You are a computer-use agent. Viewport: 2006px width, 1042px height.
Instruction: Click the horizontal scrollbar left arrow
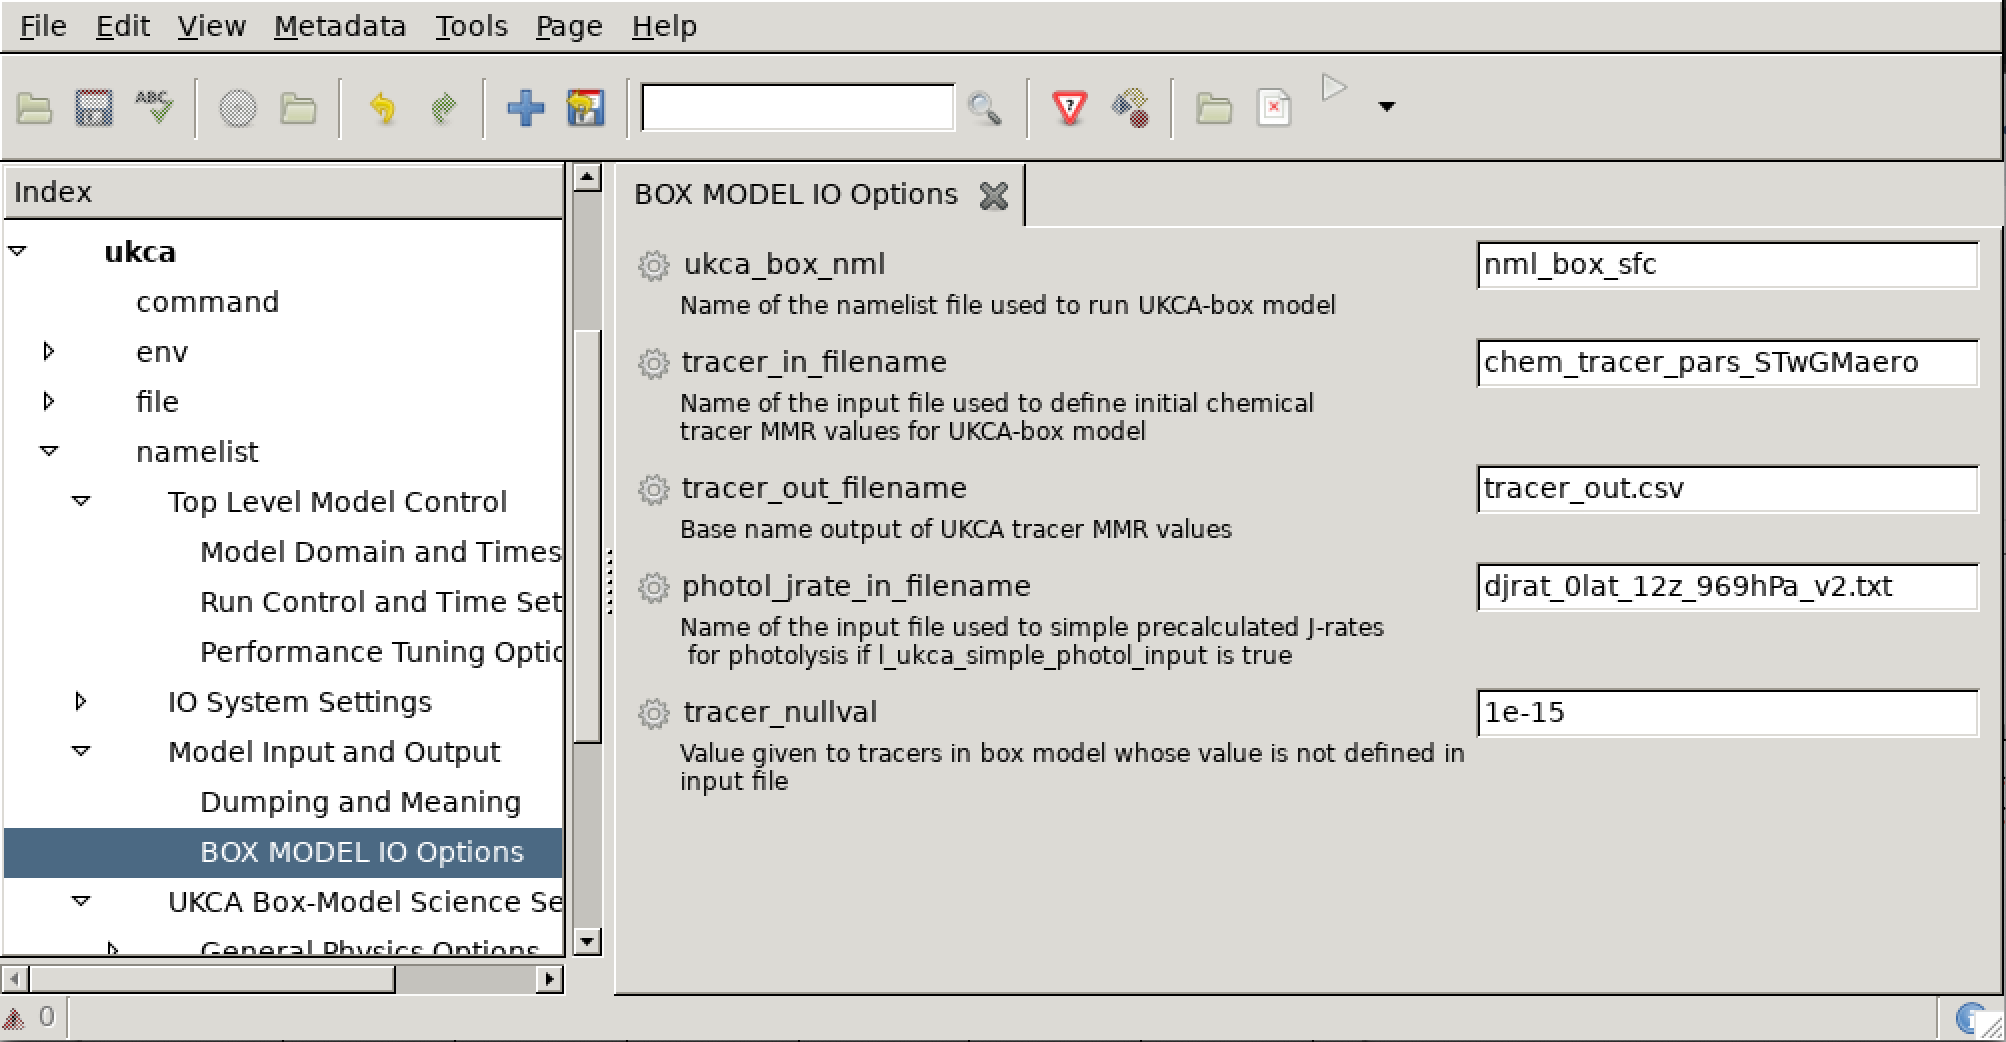coord(15,979)
